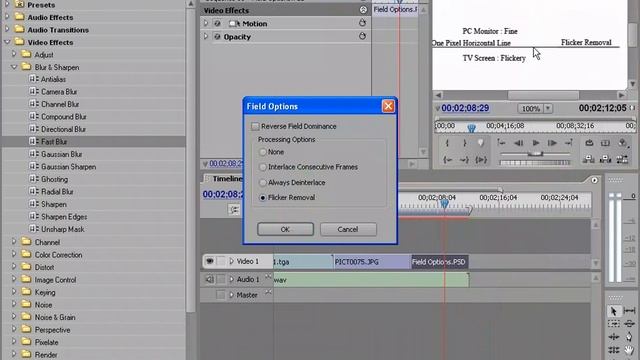
Task: Toggle the Opacity effect on/off
Action: 218,37
